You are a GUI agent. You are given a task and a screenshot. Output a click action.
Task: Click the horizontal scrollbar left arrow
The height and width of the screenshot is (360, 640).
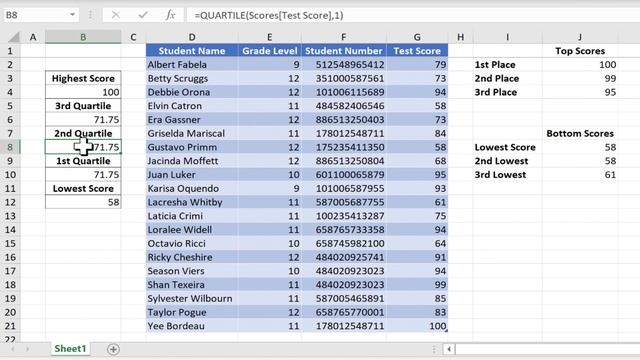[x=449, y=349]
